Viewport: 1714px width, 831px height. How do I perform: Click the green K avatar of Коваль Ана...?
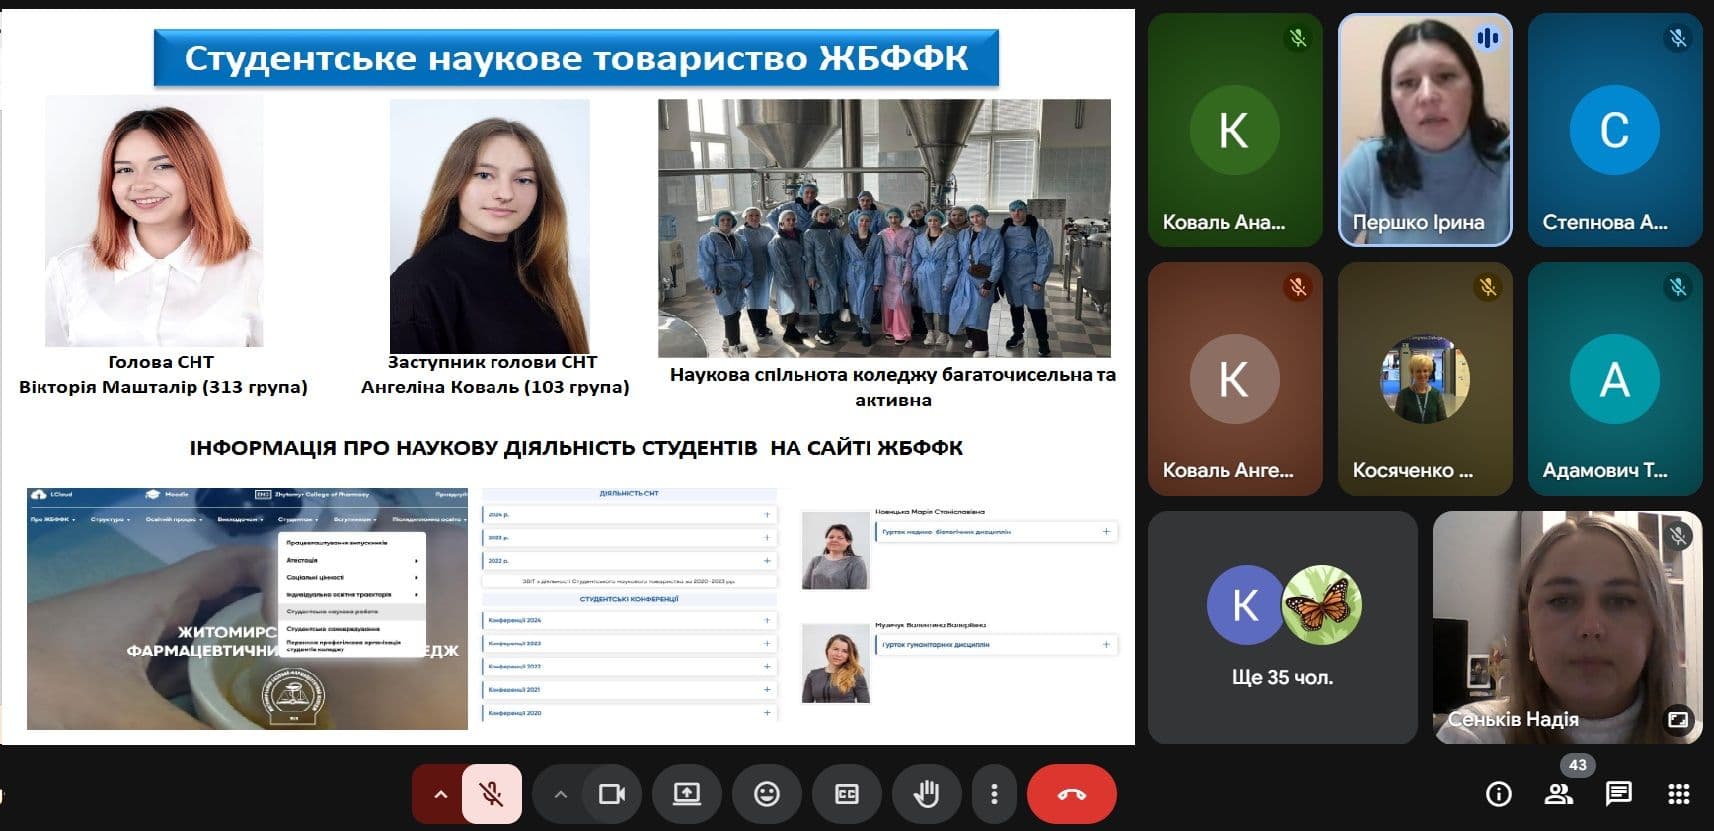click(x=1235, y=130)
